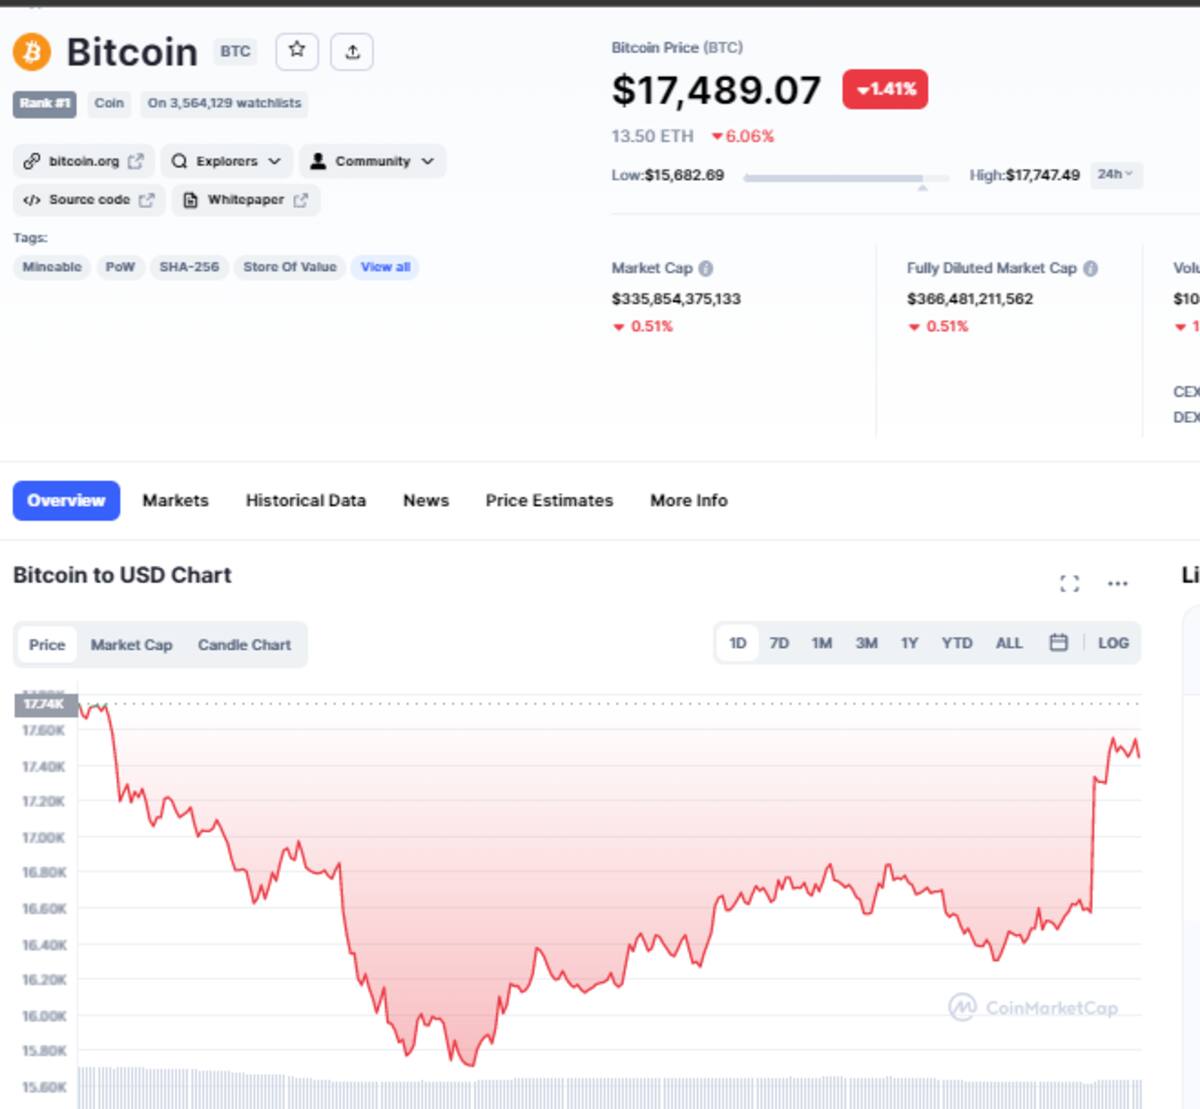Click the Market Cap info icon
The image size is (1200, 1109).
(x=706, y=268)
